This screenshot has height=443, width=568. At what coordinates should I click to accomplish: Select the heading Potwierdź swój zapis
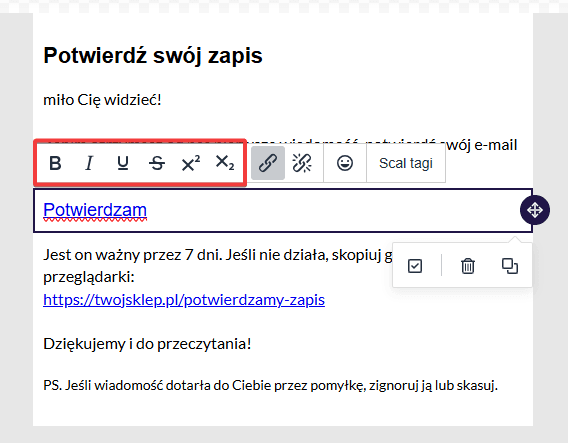(x=153, y=56)
